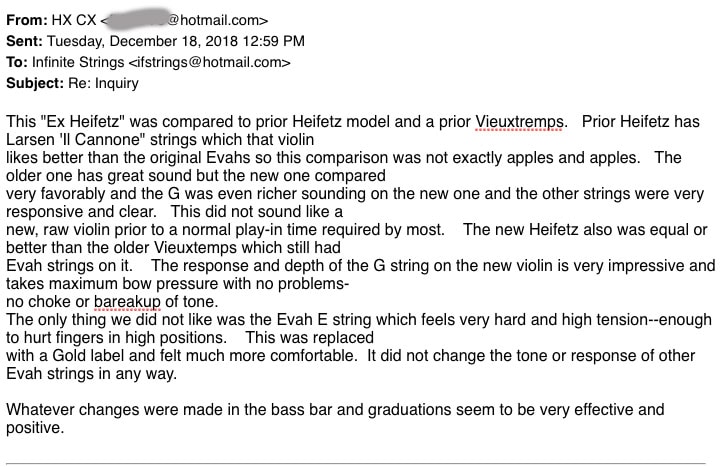
Task: Click the bold "Subject:" header label
Action: click(35, 83)
